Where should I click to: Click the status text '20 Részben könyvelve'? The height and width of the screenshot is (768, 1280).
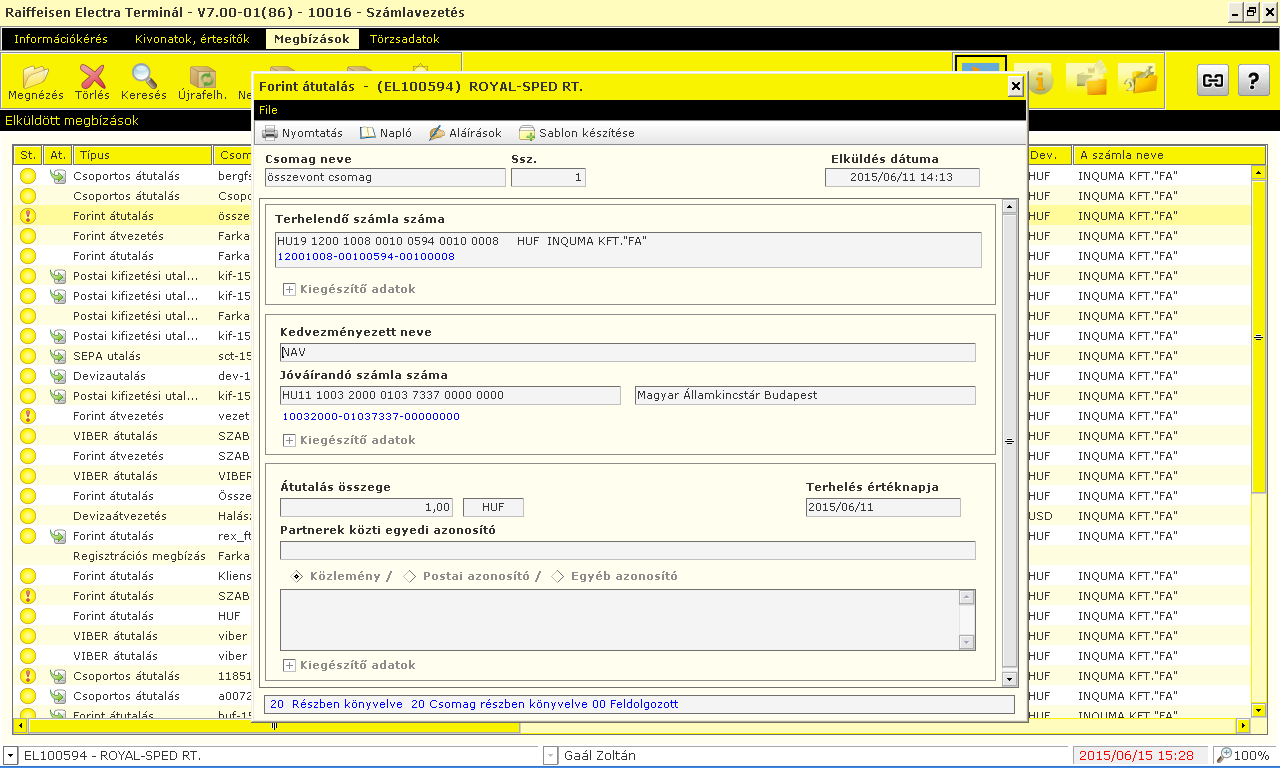click(x=336, y=704)
